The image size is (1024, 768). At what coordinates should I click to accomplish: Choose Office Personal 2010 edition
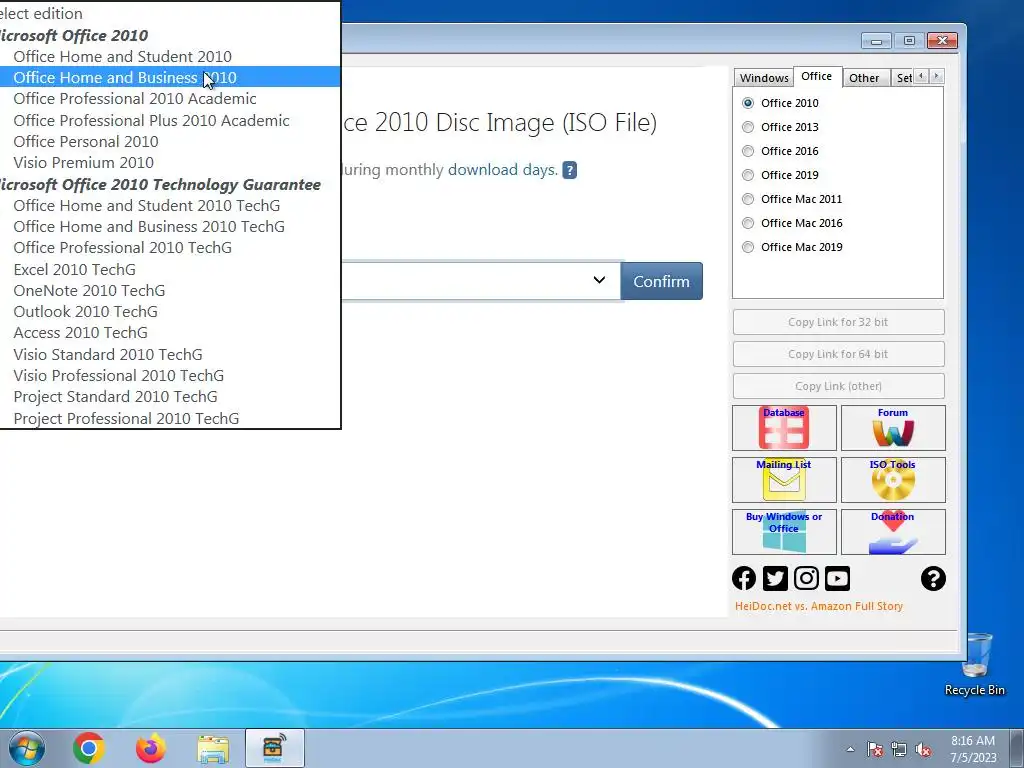tap(170, 141)
